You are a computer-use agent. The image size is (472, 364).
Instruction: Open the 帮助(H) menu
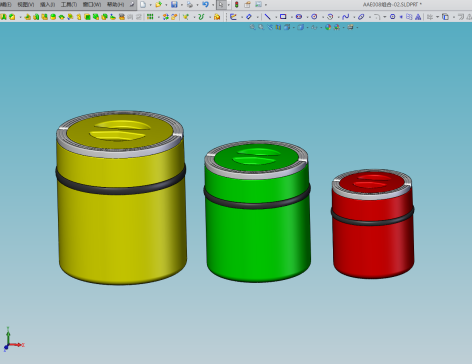(x=116, y=5)
